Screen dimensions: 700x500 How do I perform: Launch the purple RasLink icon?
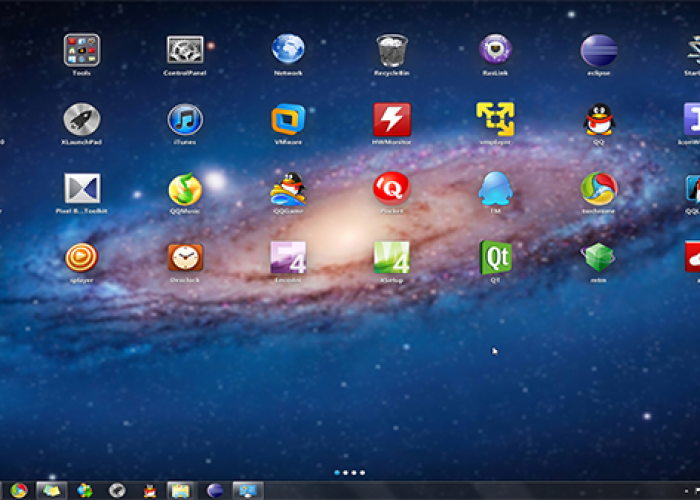pyautogui.click(x=495, y=49)
